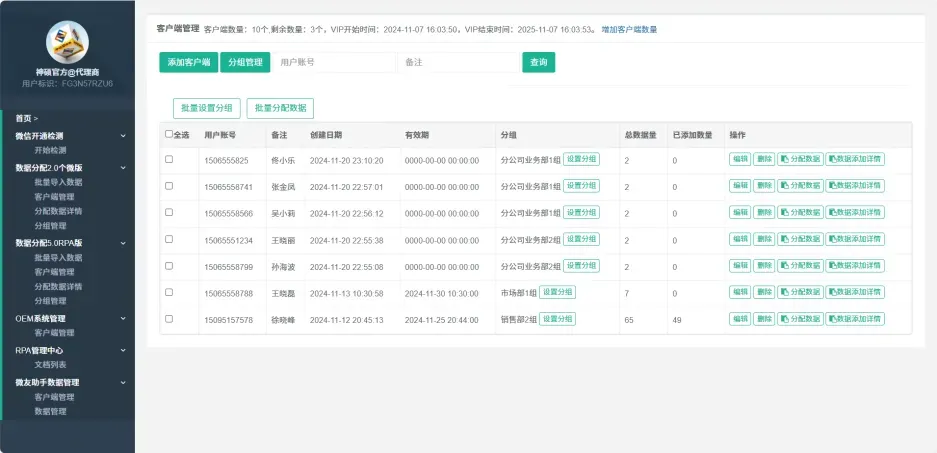Open 批量导入数据 under 数据分配2.0个微版
This screenshot has width=937, height=453.
[x=58, y=183]
